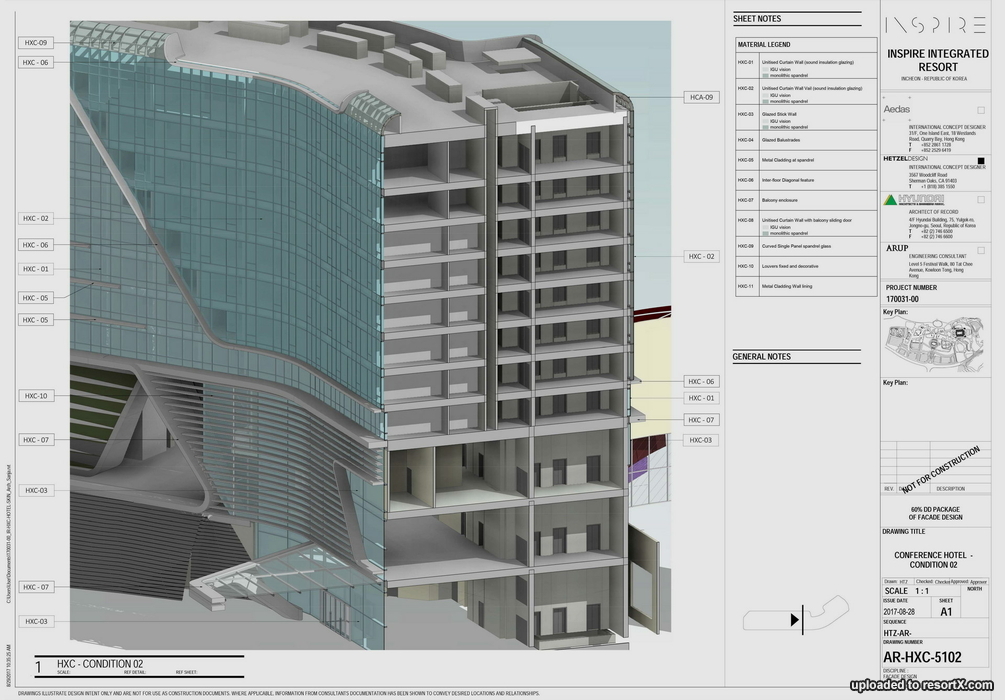Viewport: 1005px width, 700px height.
Task: Click the ARUP engineering consultant logo
Action: pos(898,248)
